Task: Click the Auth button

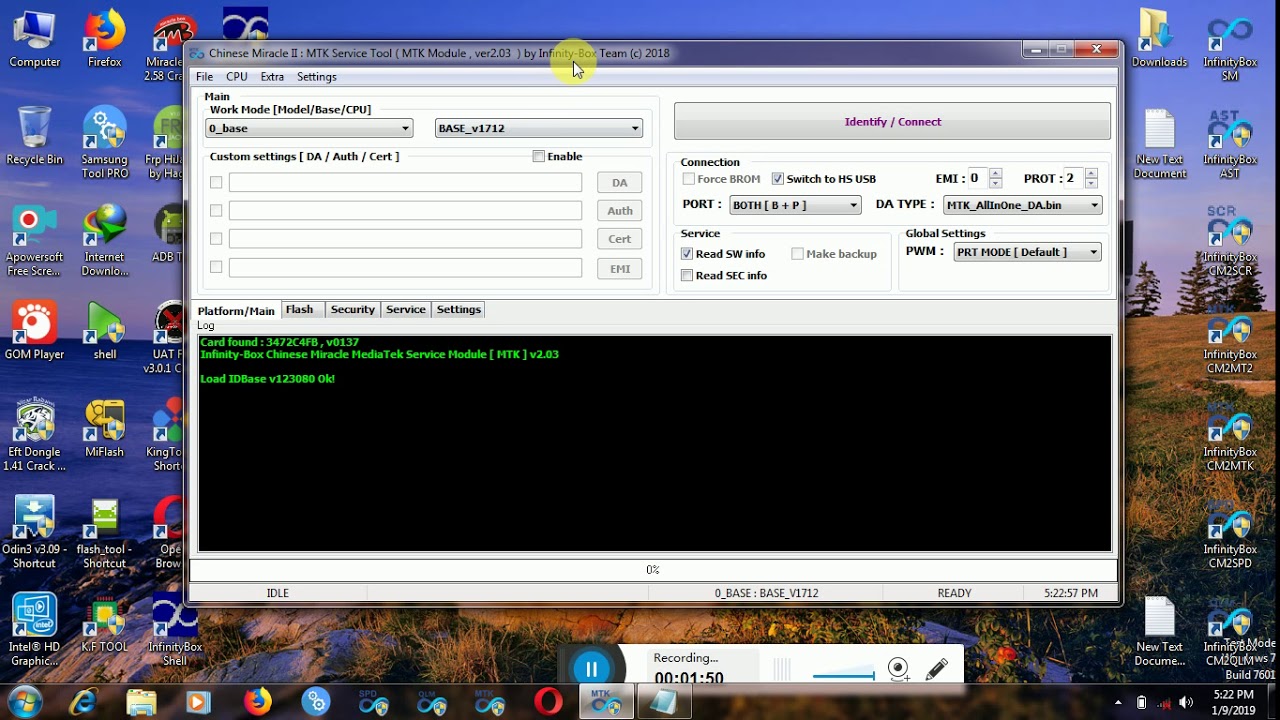Action: pos(620,210)
